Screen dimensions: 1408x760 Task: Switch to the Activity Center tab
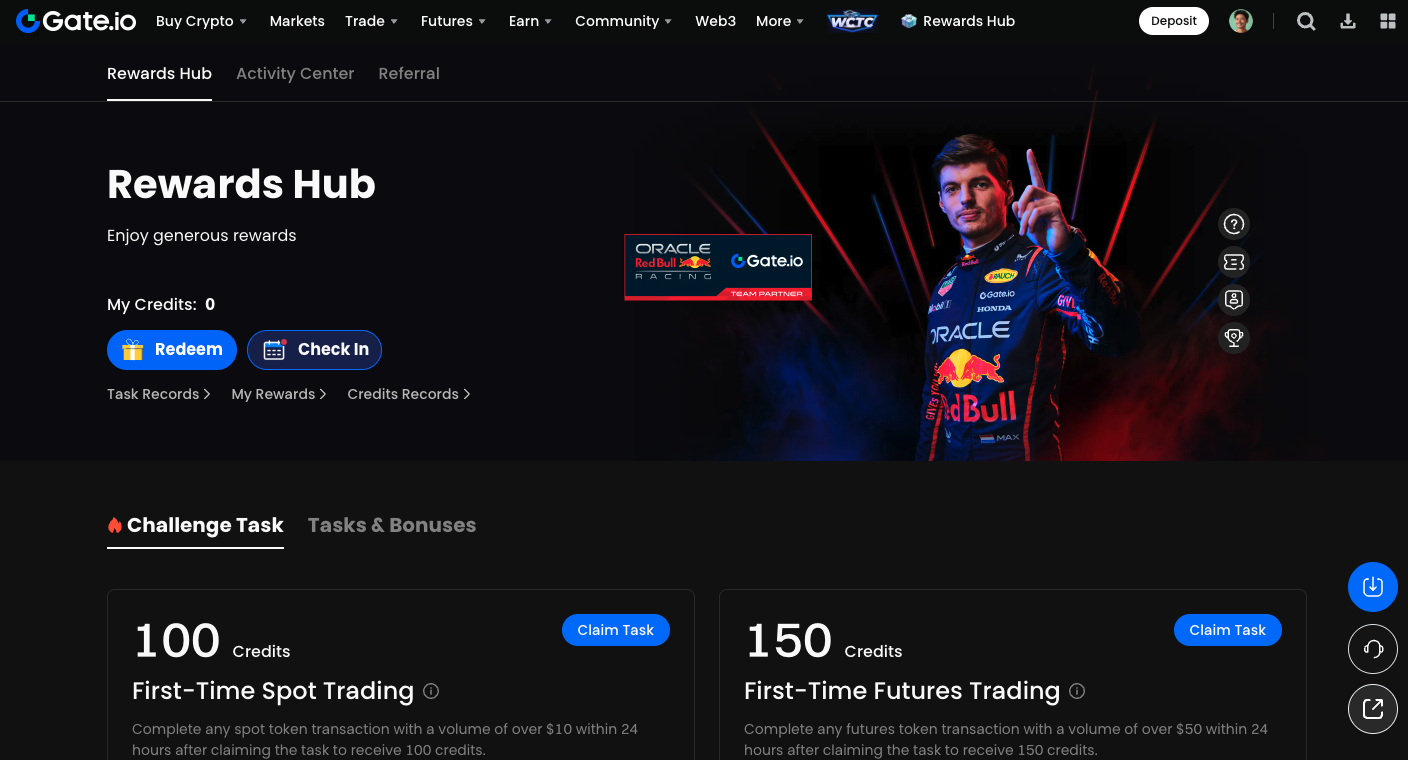tap(295, 73)
